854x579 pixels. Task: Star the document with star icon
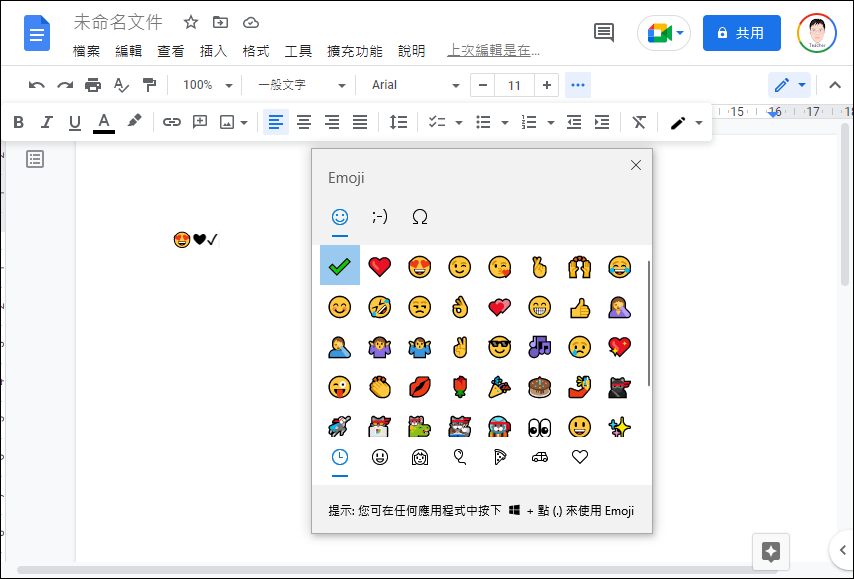tap(191, 22)
